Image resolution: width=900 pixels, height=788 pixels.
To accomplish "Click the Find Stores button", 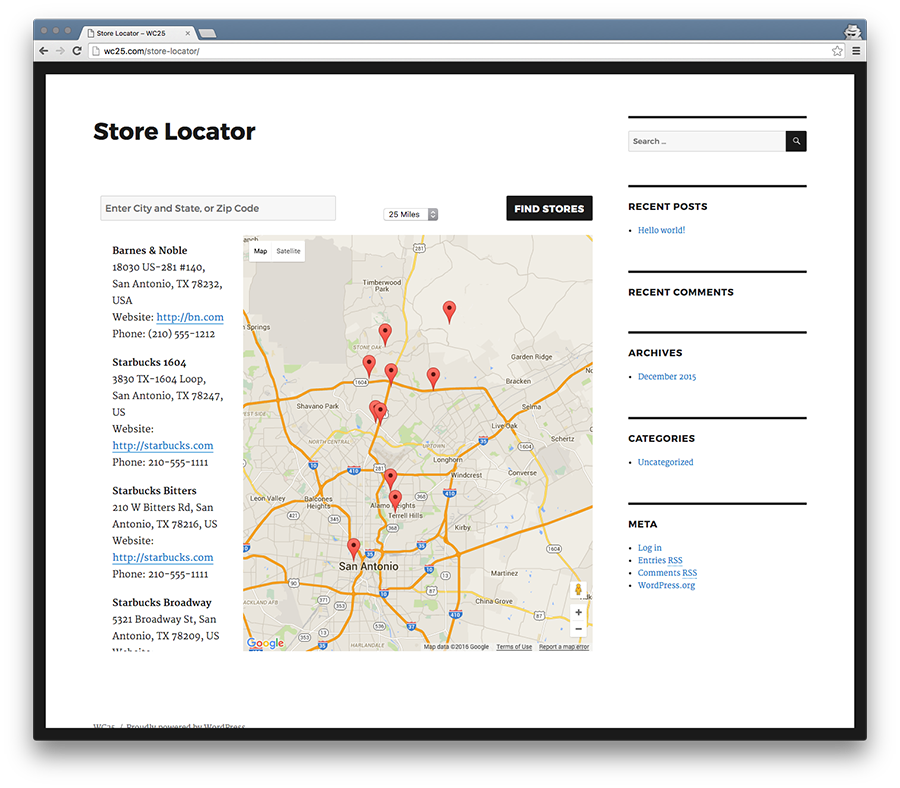I will [548, 208].
